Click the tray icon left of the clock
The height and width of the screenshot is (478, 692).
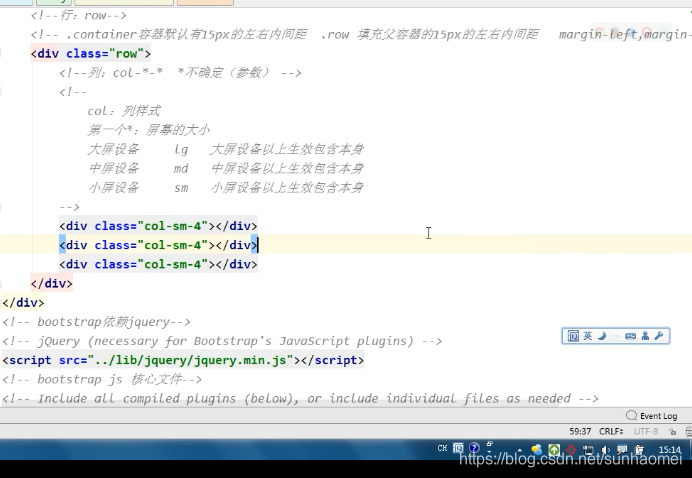(x=639, y=450)
